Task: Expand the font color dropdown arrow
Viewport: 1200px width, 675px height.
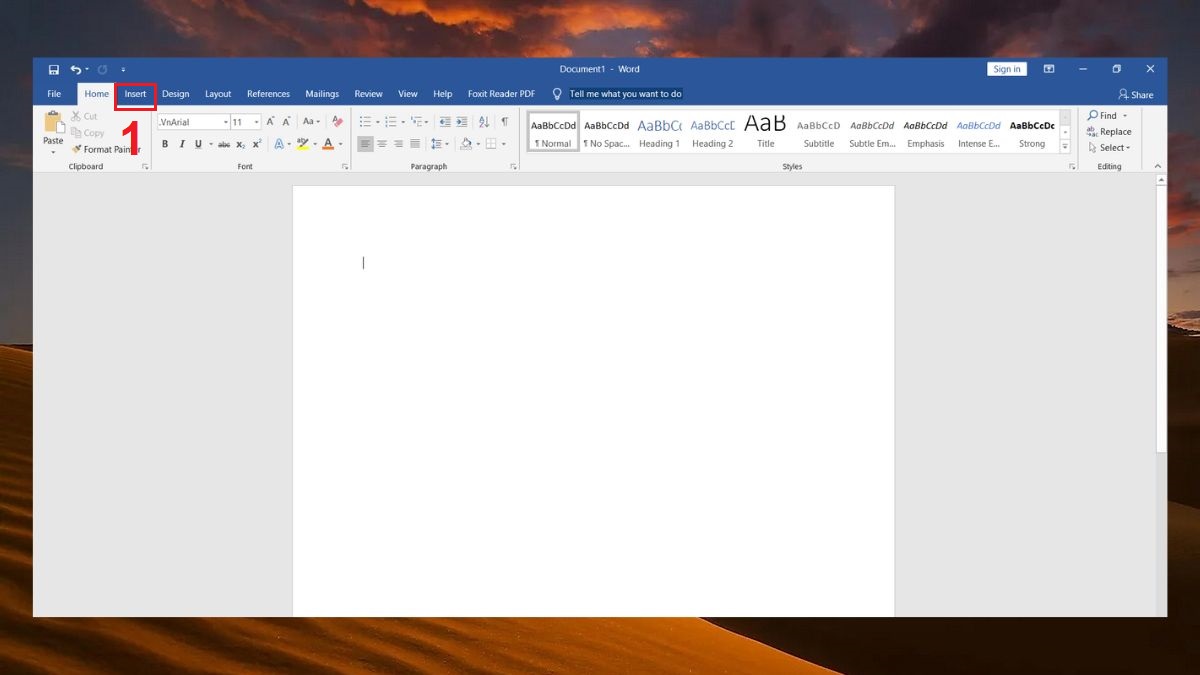Action: 340,144
